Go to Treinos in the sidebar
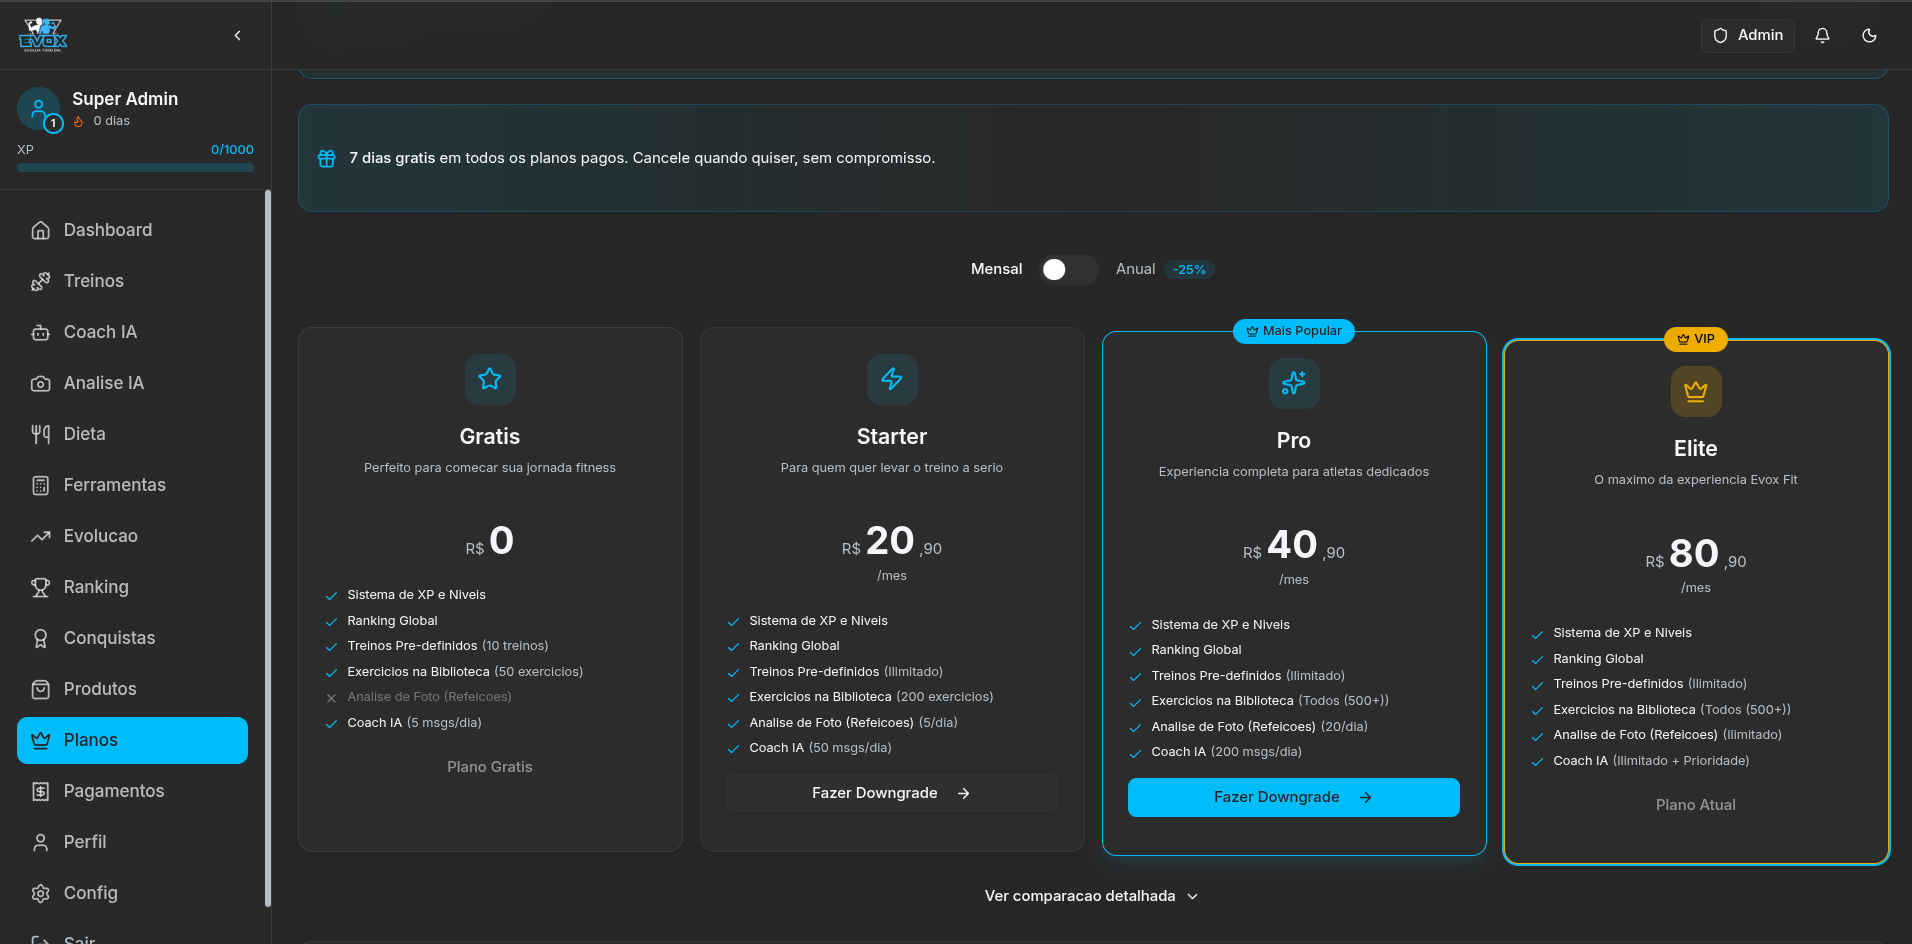Screen dimensions: 1912x944 [x=132, y=281]
